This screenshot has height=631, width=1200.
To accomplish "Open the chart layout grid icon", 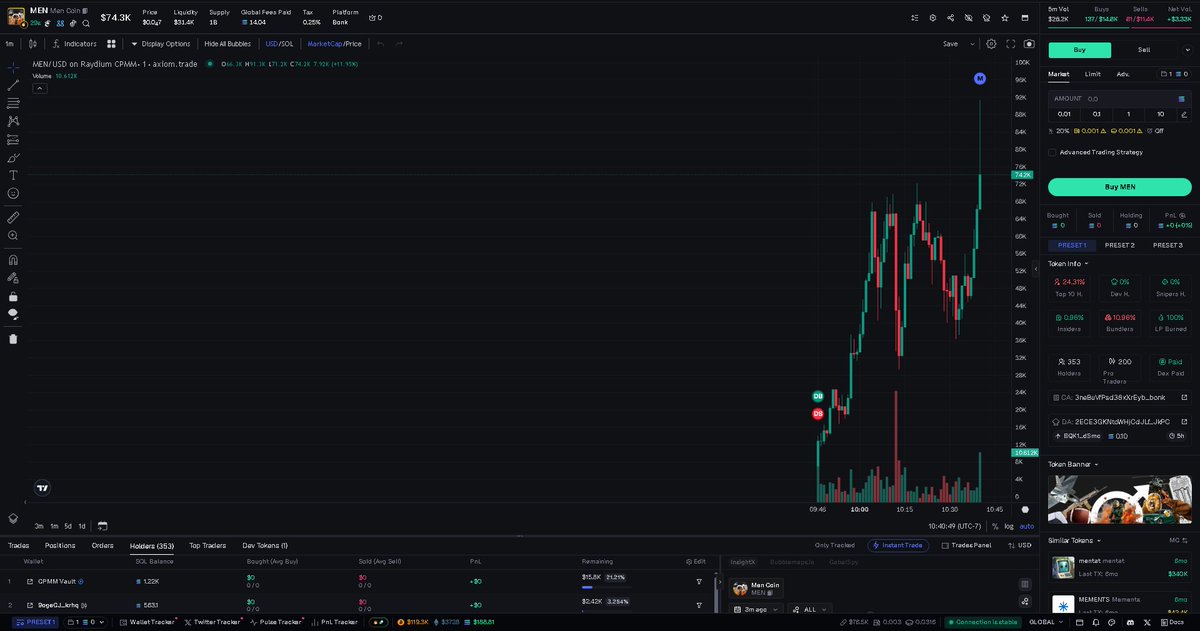I will [x=111, y=44].
